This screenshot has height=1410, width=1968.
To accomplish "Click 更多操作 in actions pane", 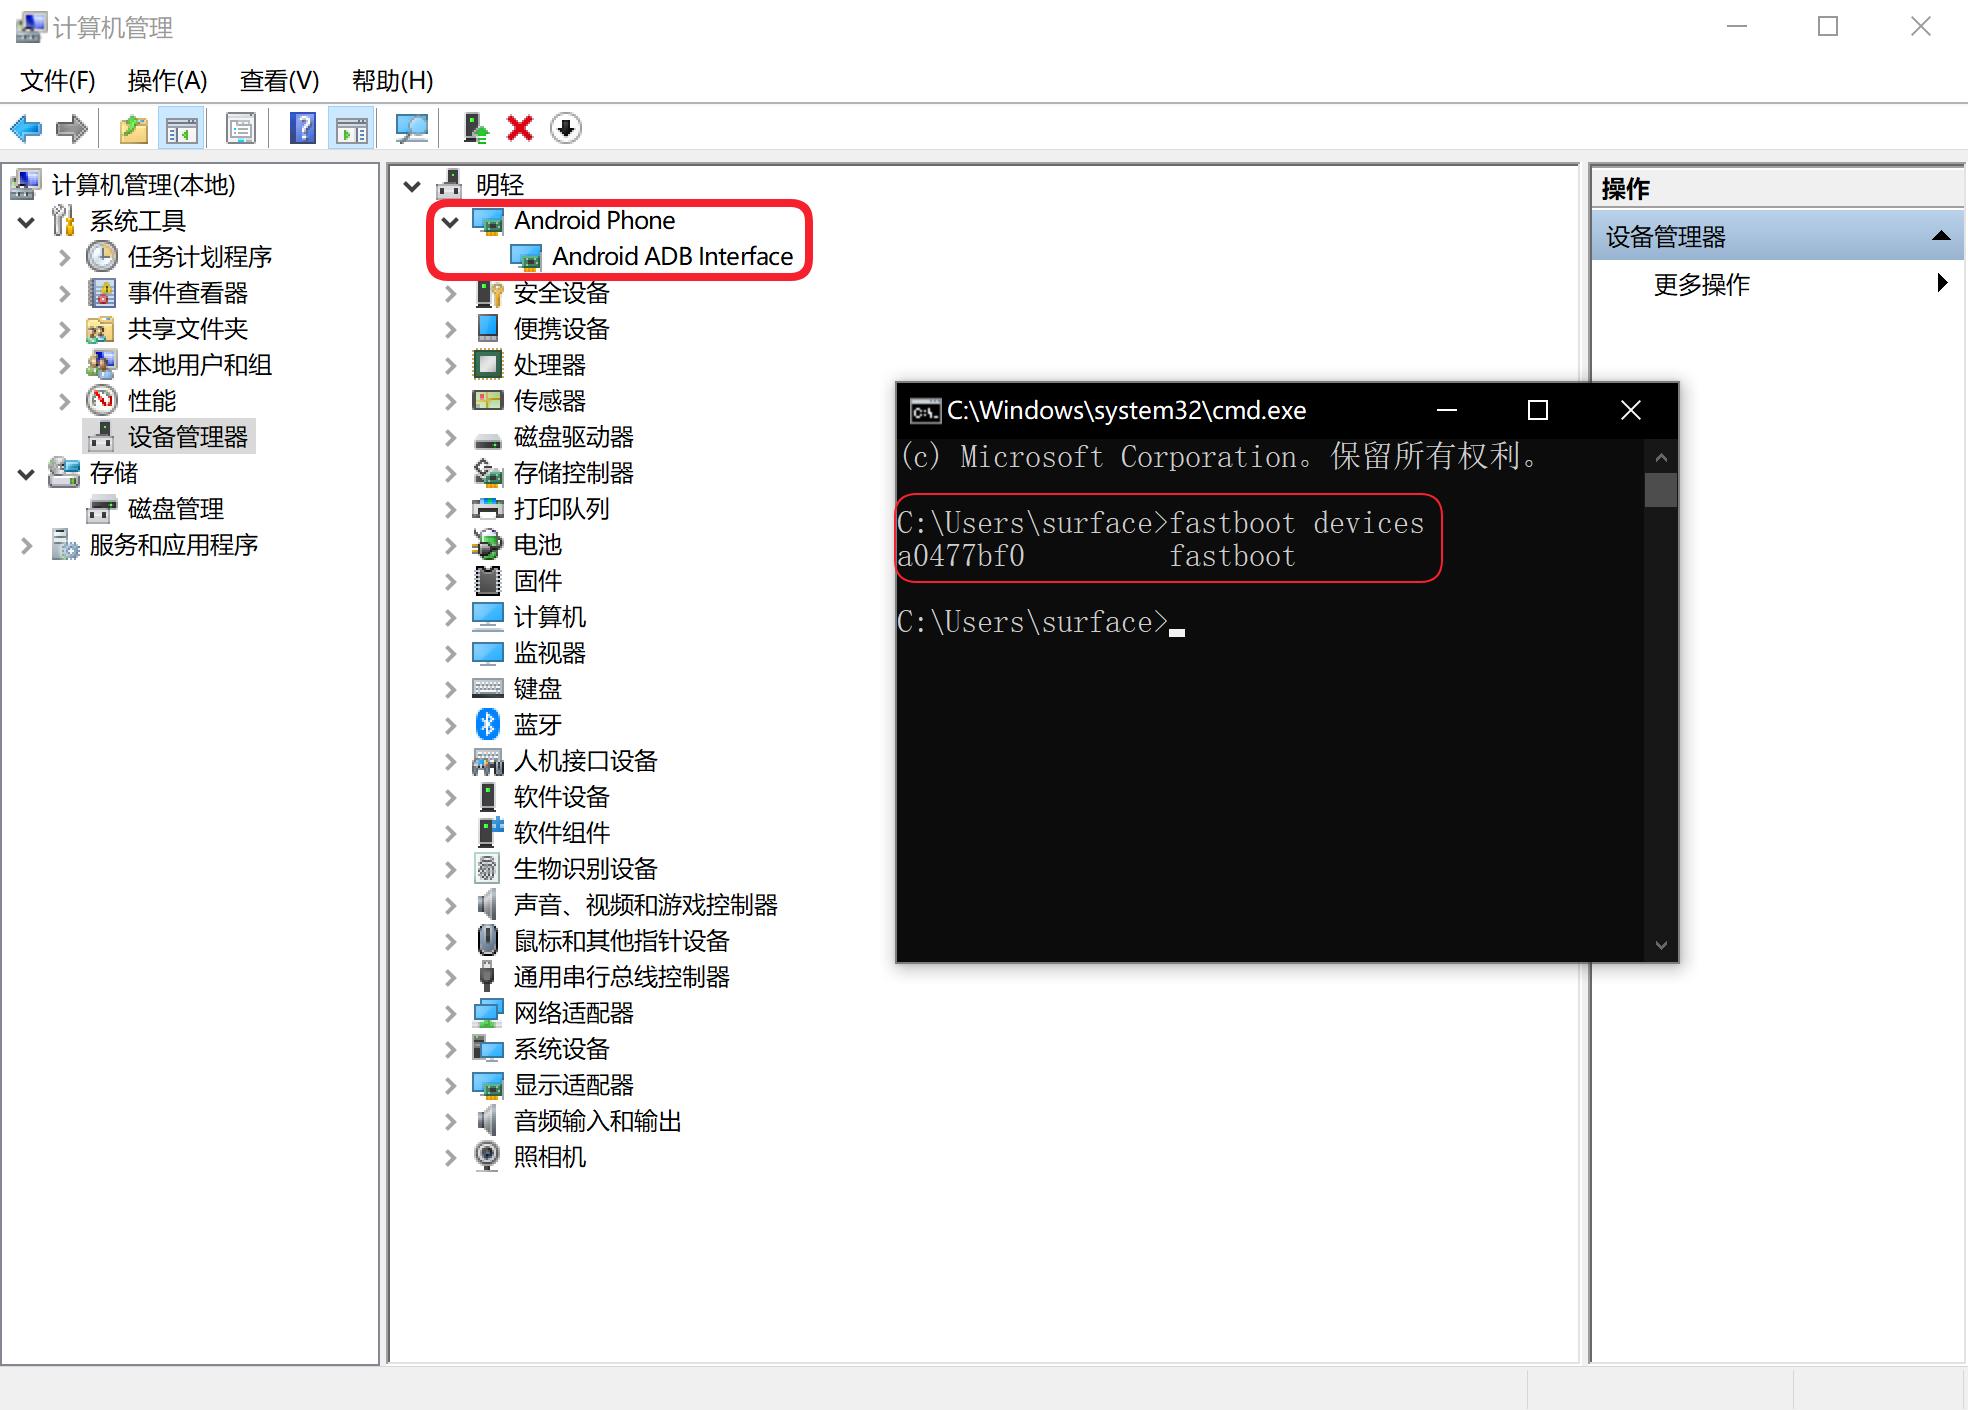I will point(1700,285).
